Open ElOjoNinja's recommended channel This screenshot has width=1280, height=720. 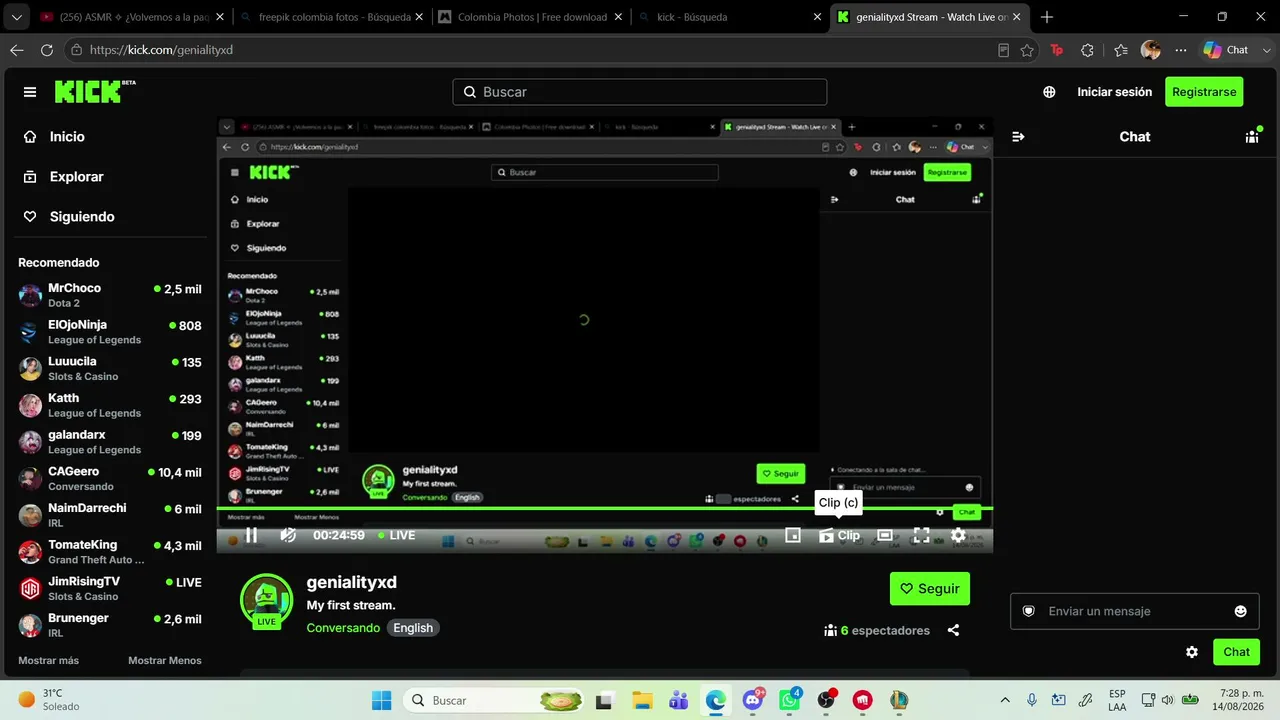(x=110, y=332)
